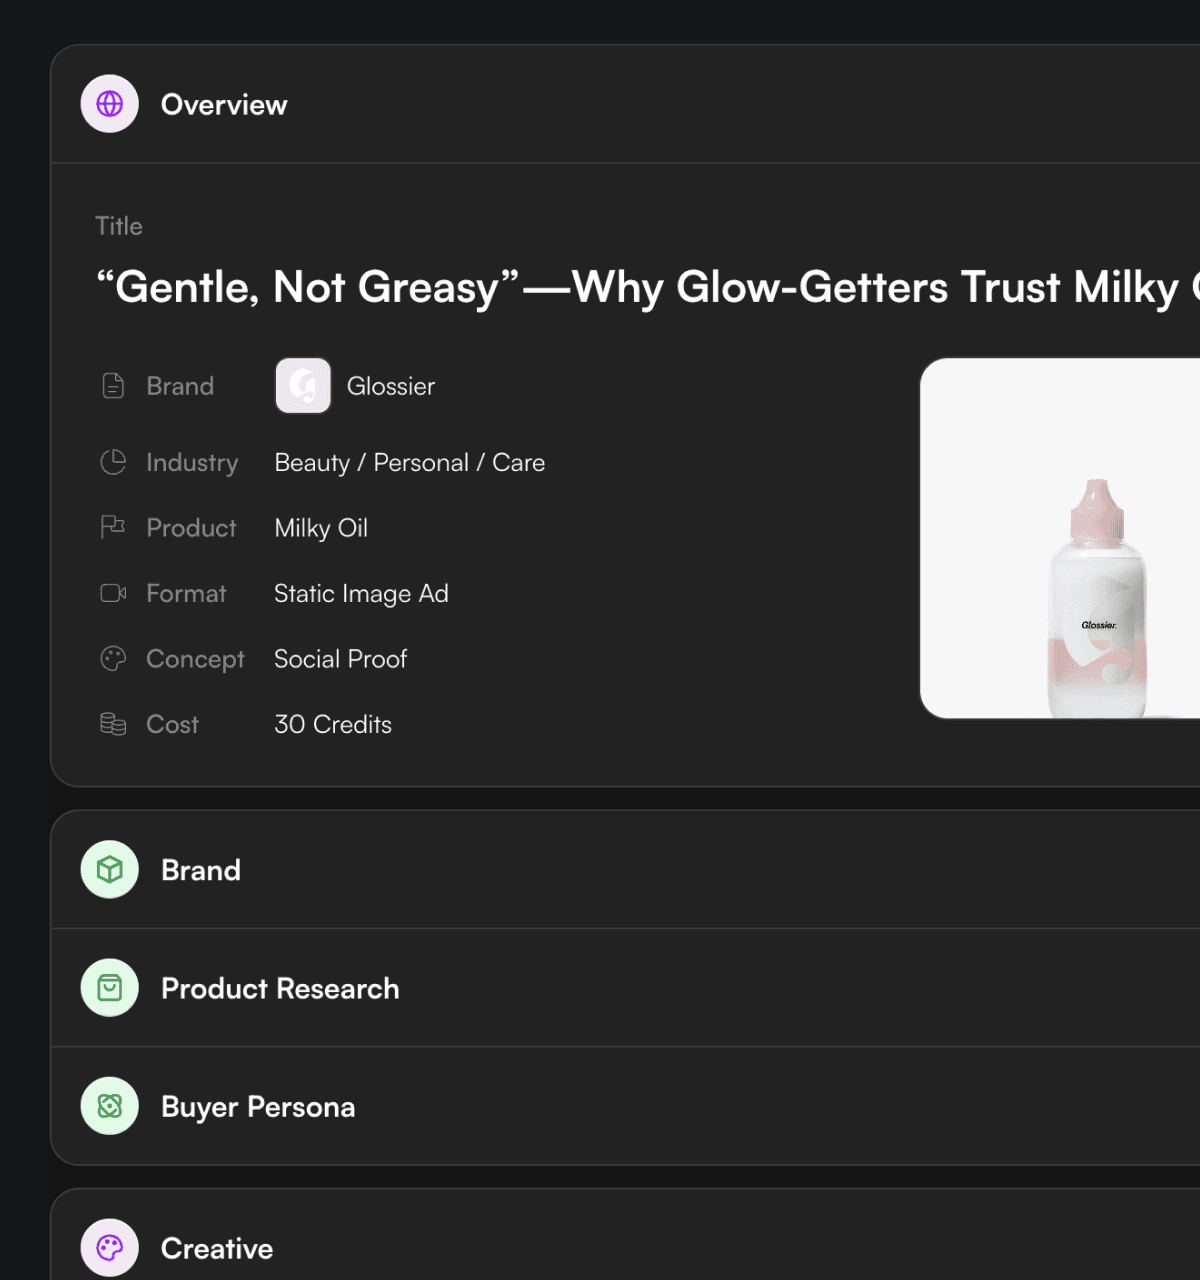Click the Product flag icon

tap(113, 527)
